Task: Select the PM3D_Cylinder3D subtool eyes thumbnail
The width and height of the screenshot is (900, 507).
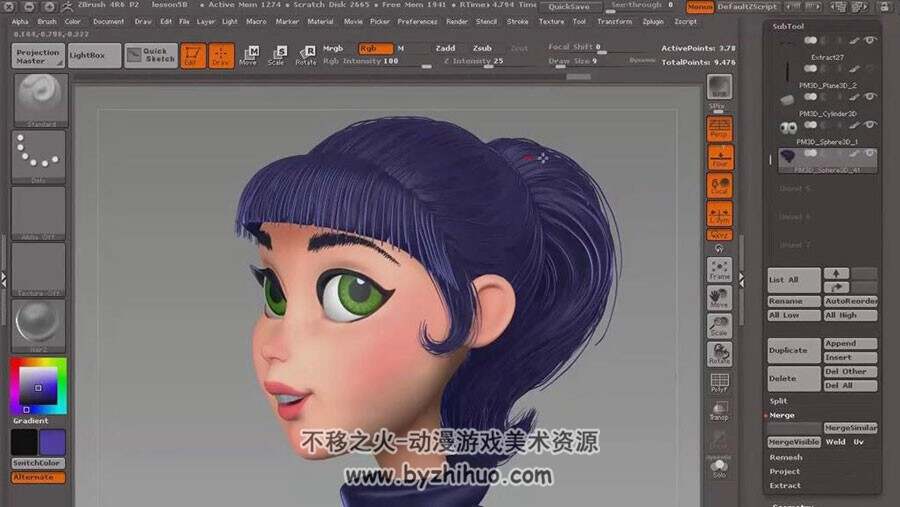Action: point(789,127)
